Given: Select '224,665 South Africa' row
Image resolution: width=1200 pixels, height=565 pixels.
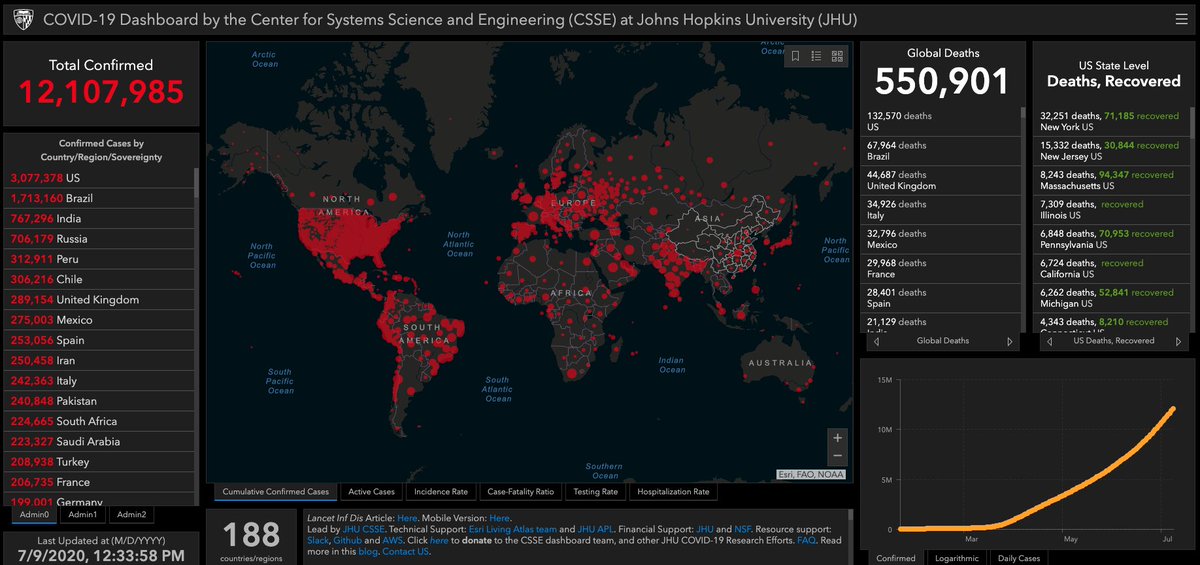Looking at the screenshot, I should pyautogui.click(x=100, y=421).
